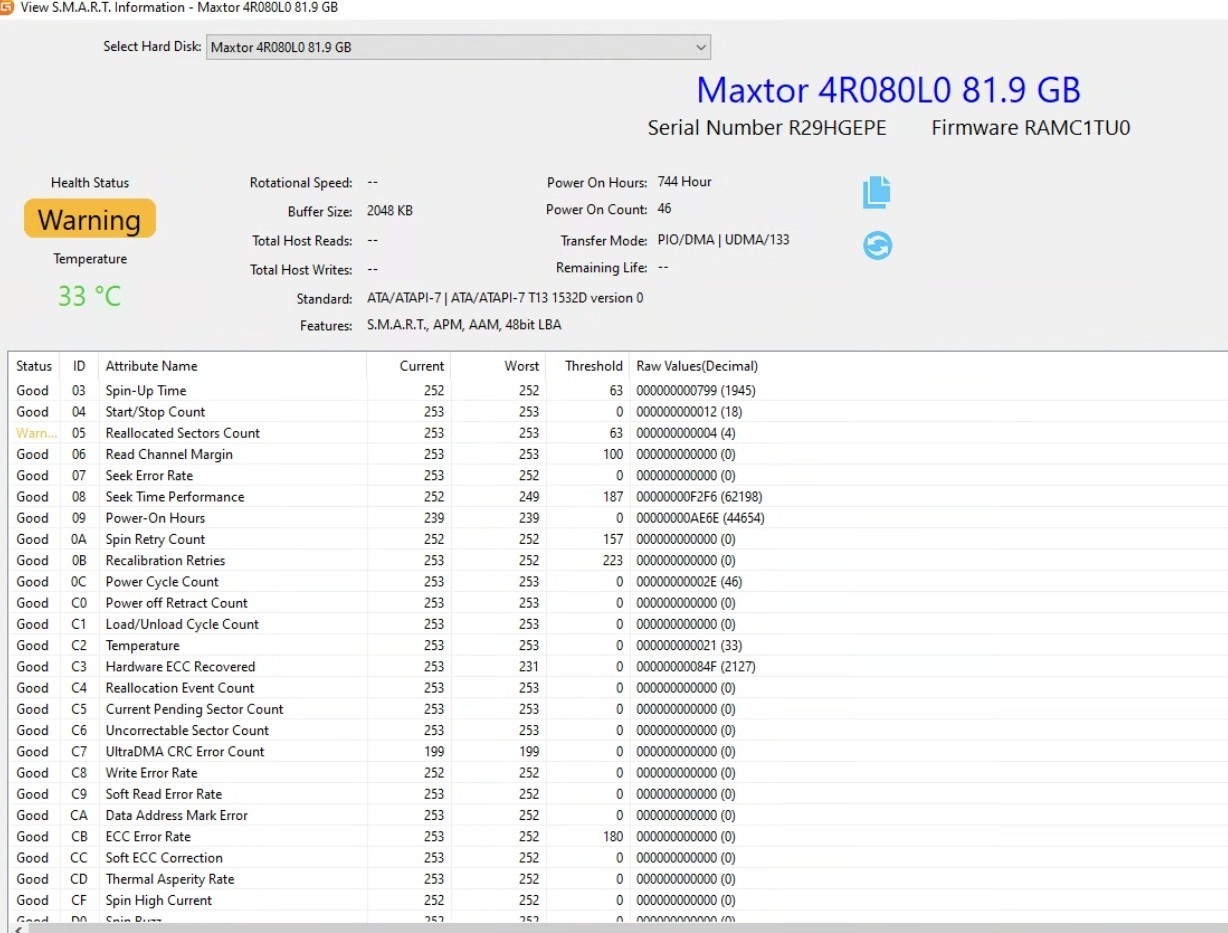This screenshot has height=933, width=1228.
Task: Select the Seek Error Rate row
Action: tap(618, 475)
